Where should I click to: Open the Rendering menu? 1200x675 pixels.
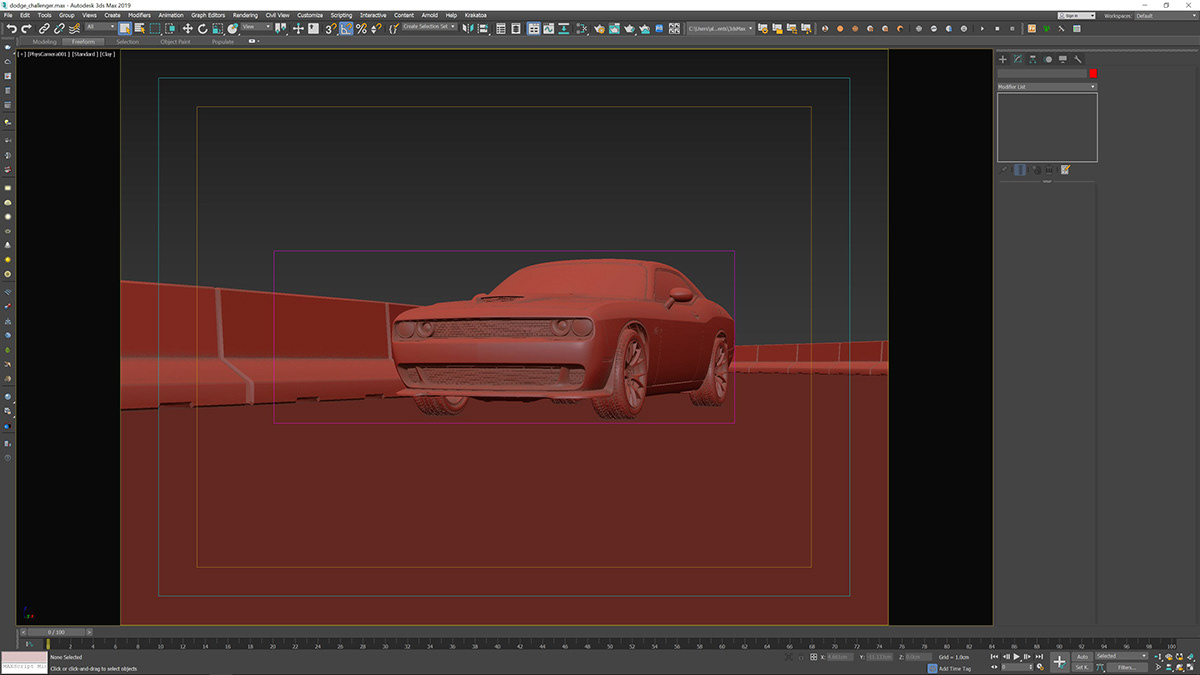tap(245, 15)
